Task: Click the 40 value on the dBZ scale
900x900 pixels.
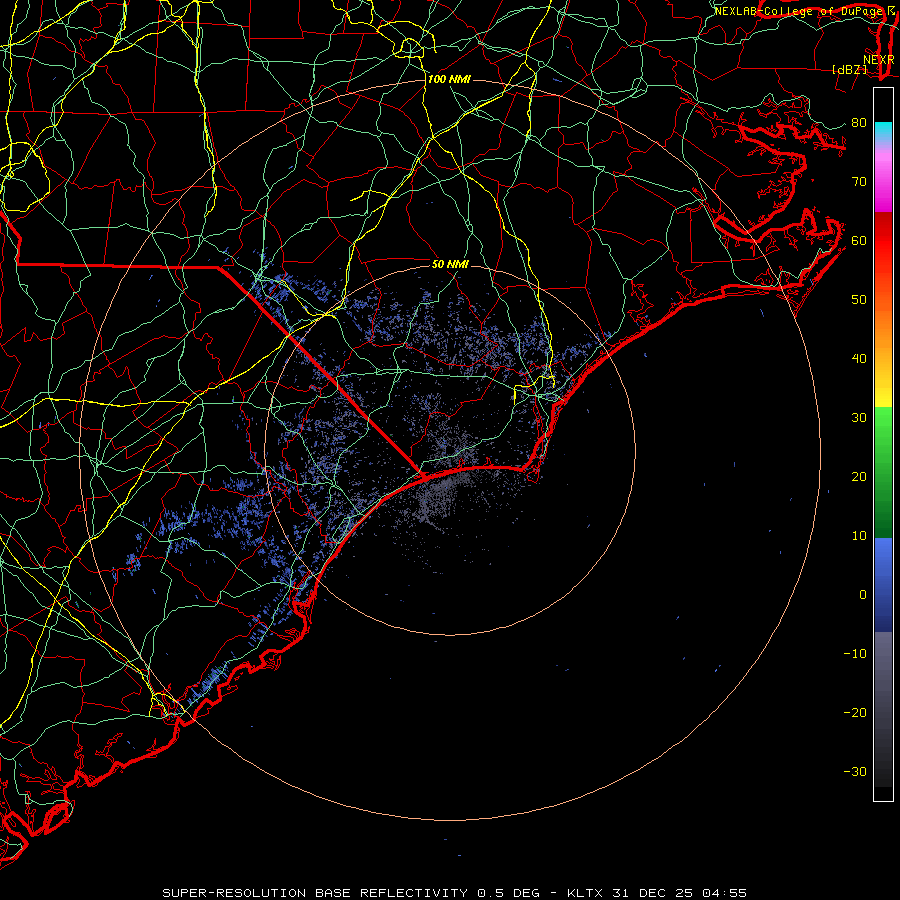Action: [x=859, y=359]
